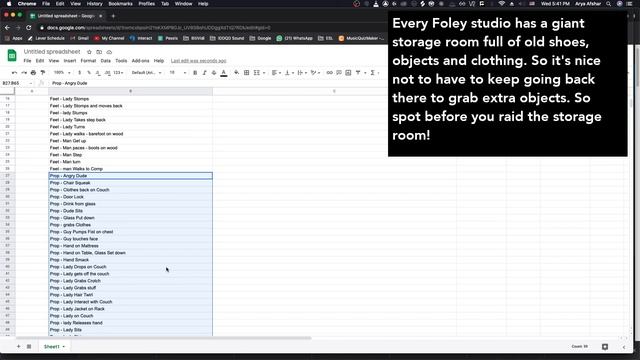The height and width of the screenshot is (360, 640).
Task: Open the borders tool
Action: click(247, 73)
